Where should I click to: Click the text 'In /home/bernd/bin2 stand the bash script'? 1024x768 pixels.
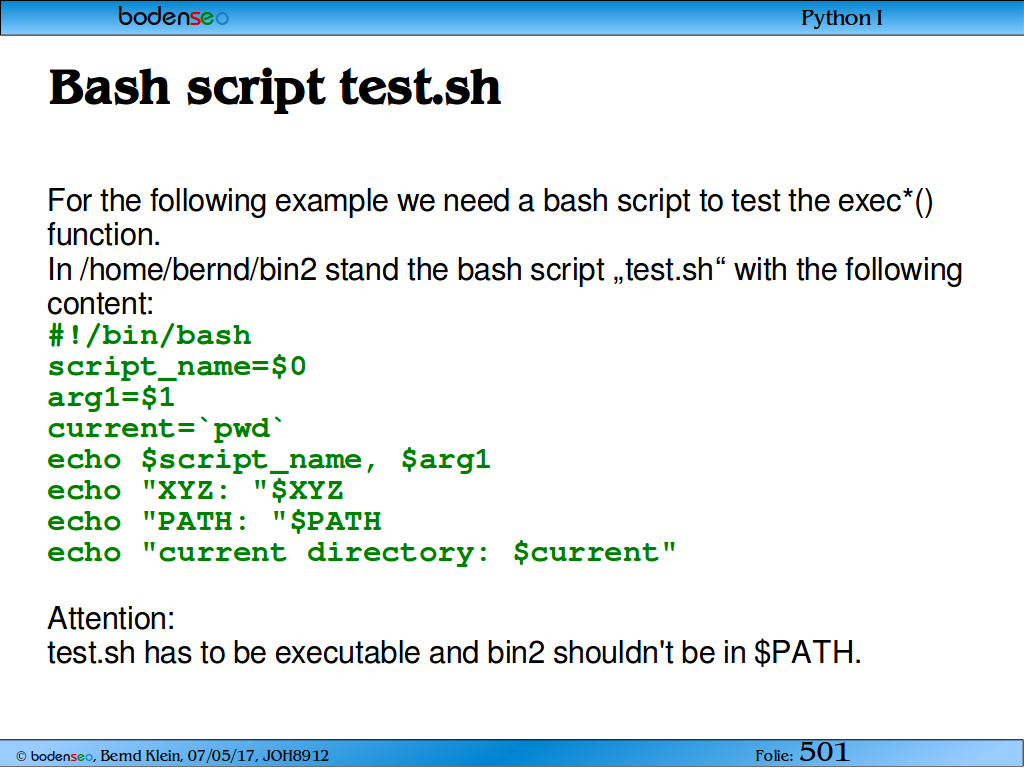point(327,270)
